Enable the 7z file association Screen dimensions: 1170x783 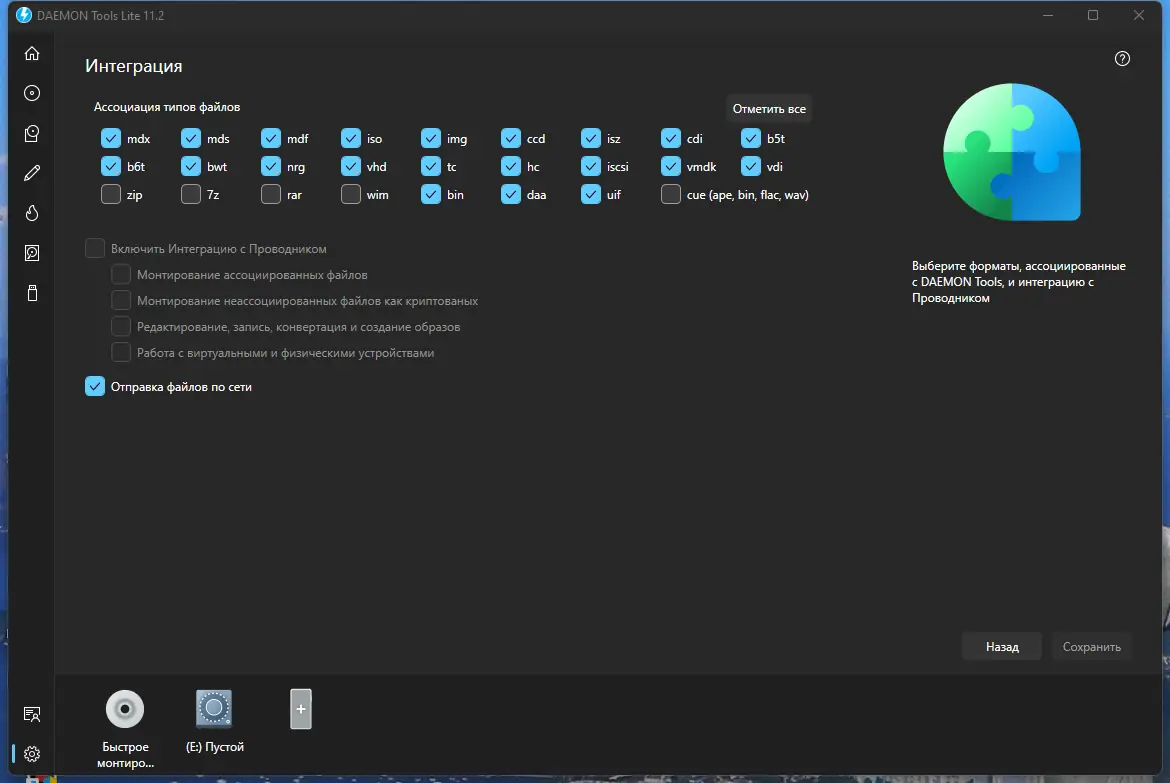[190, 194]
